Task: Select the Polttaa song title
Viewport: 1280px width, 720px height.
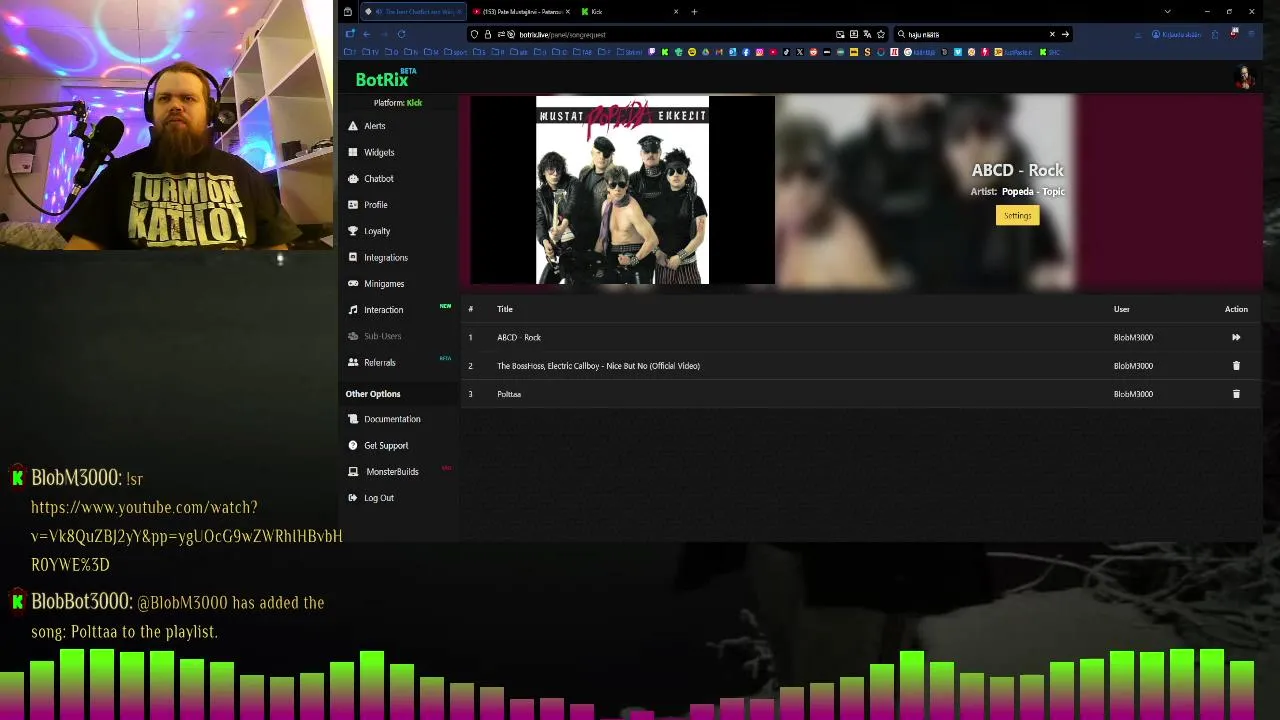Action: (x=509, y=394)
